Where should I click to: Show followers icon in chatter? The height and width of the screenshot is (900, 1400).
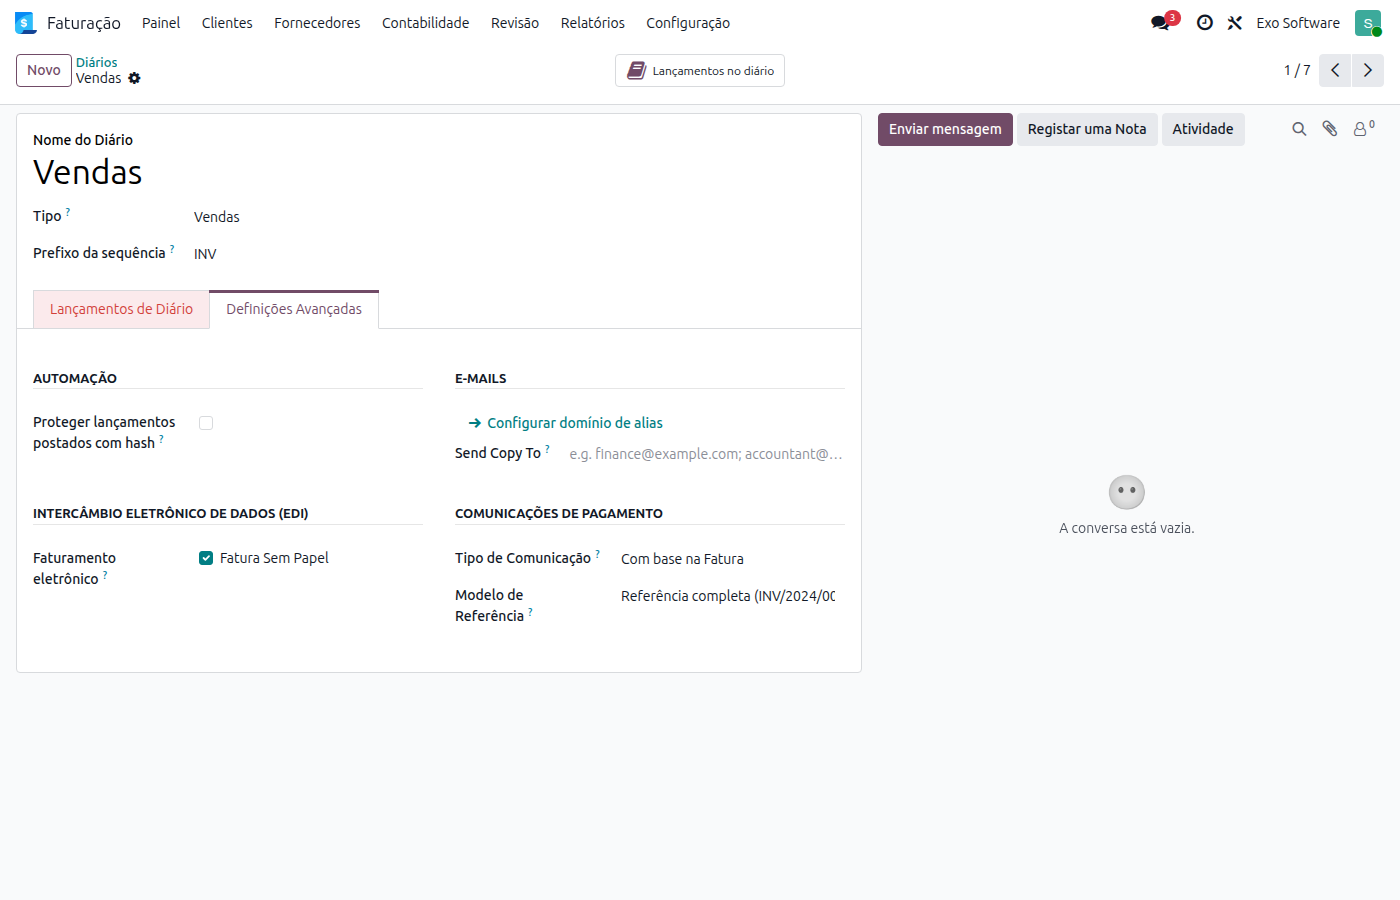1363,129
